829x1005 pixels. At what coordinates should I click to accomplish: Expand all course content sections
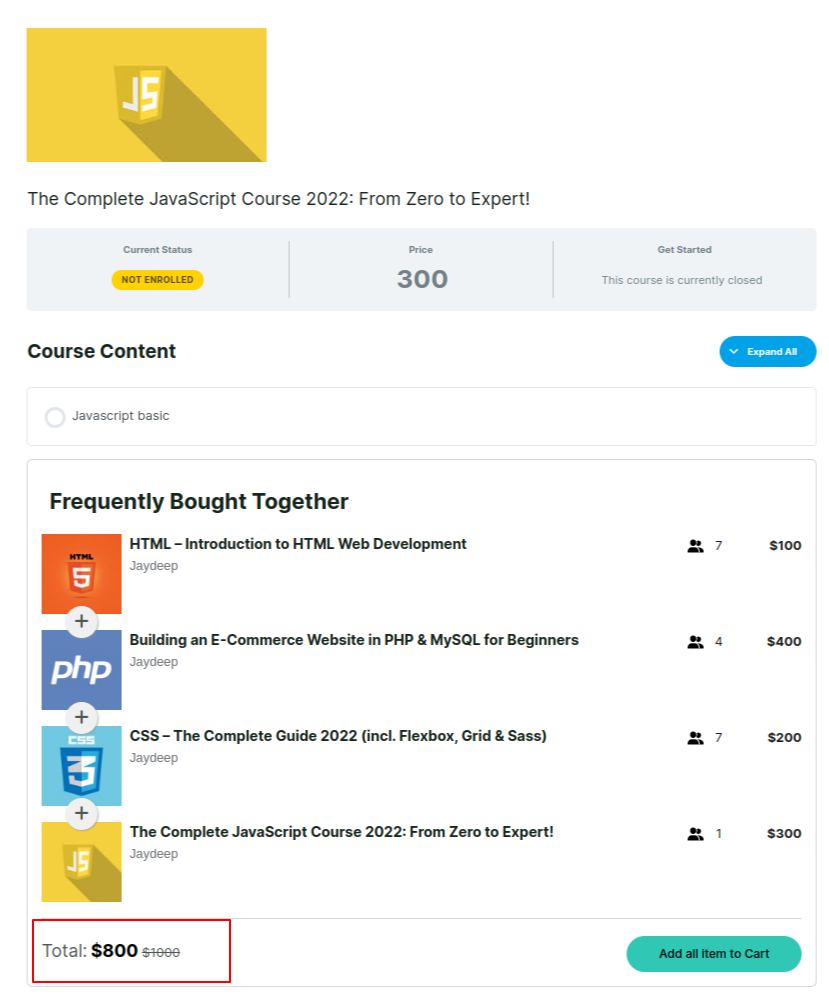pos(768,352)
